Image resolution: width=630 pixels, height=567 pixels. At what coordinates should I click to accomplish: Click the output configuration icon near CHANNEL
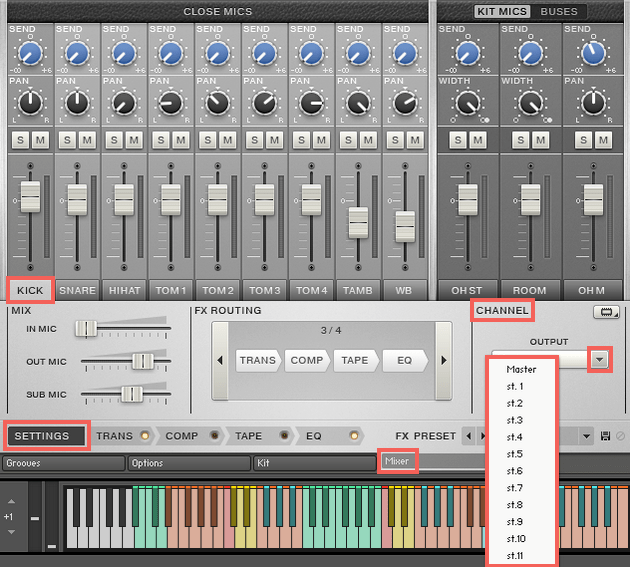tap(606, 312)
